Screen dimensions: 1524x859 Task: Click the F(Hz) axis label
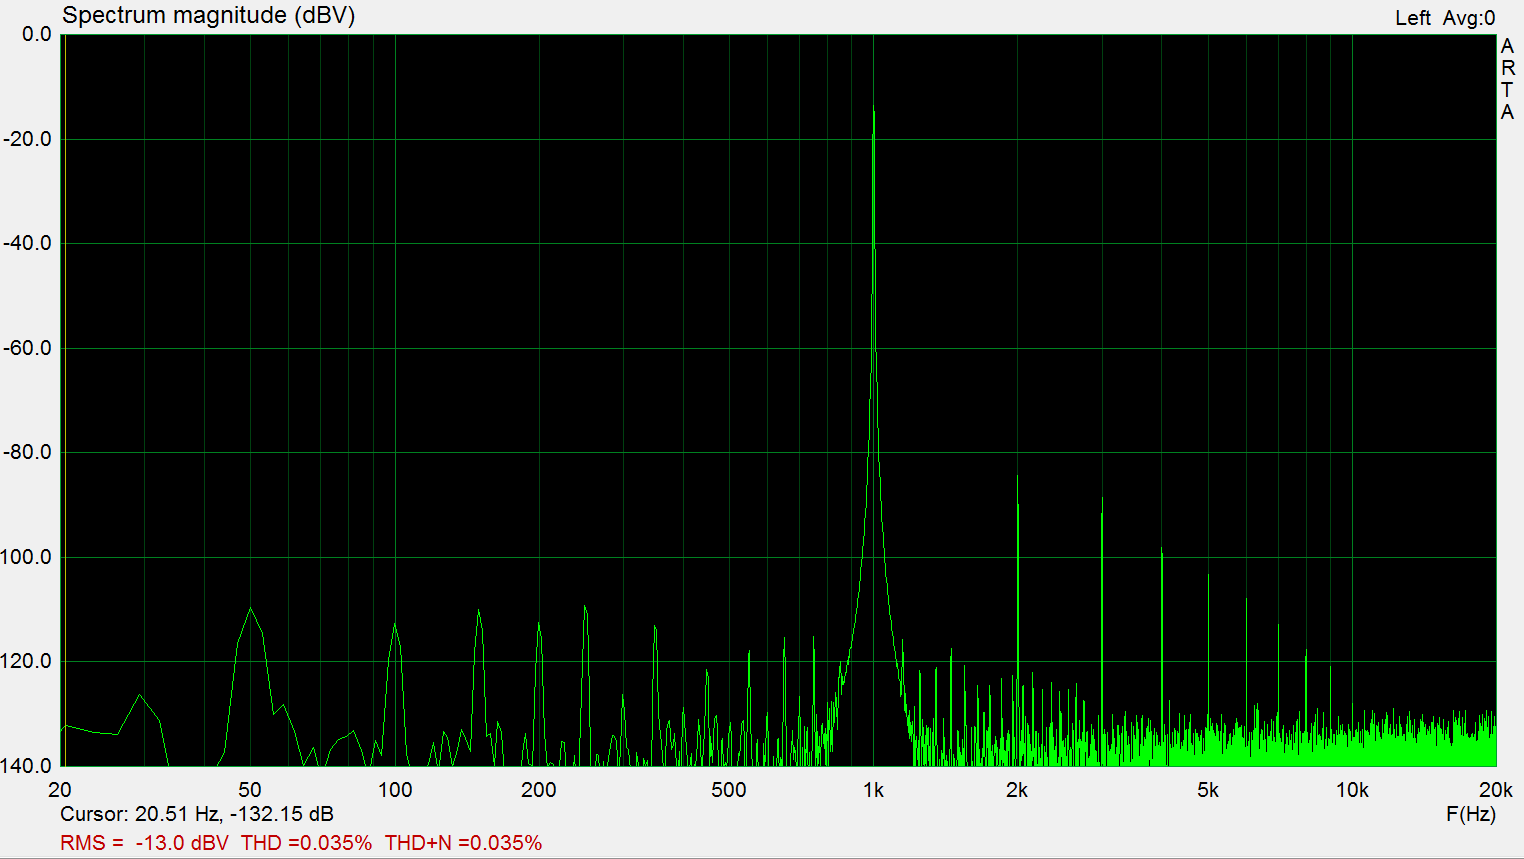point(1471,814)
